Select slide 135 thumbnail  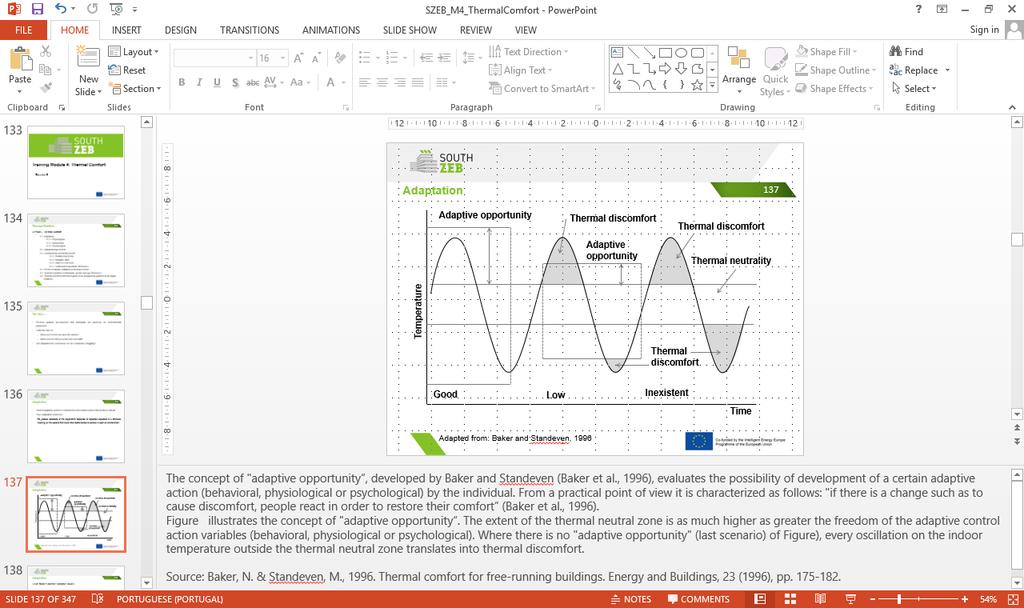tap(76, 338)
